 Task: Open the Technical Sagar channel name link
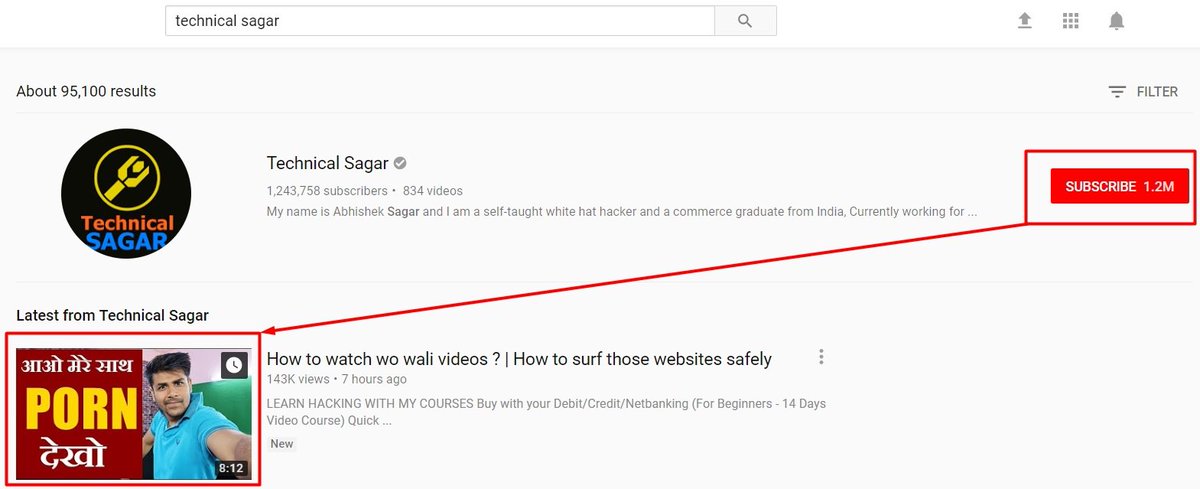pos(327,164)
